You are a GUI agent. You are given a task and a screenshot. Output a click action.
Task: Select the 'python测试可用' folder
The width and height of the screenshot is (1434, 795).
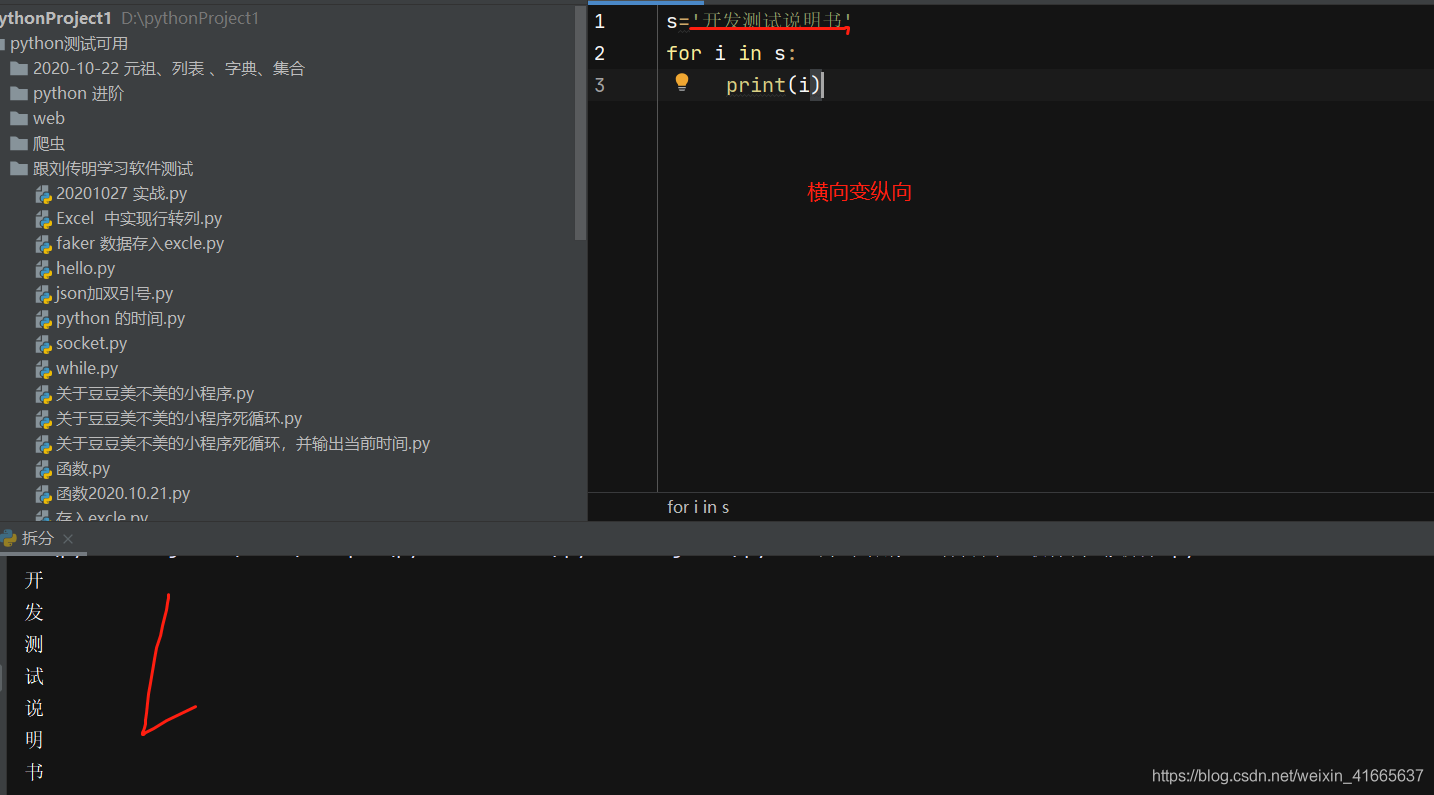(69, 43)
